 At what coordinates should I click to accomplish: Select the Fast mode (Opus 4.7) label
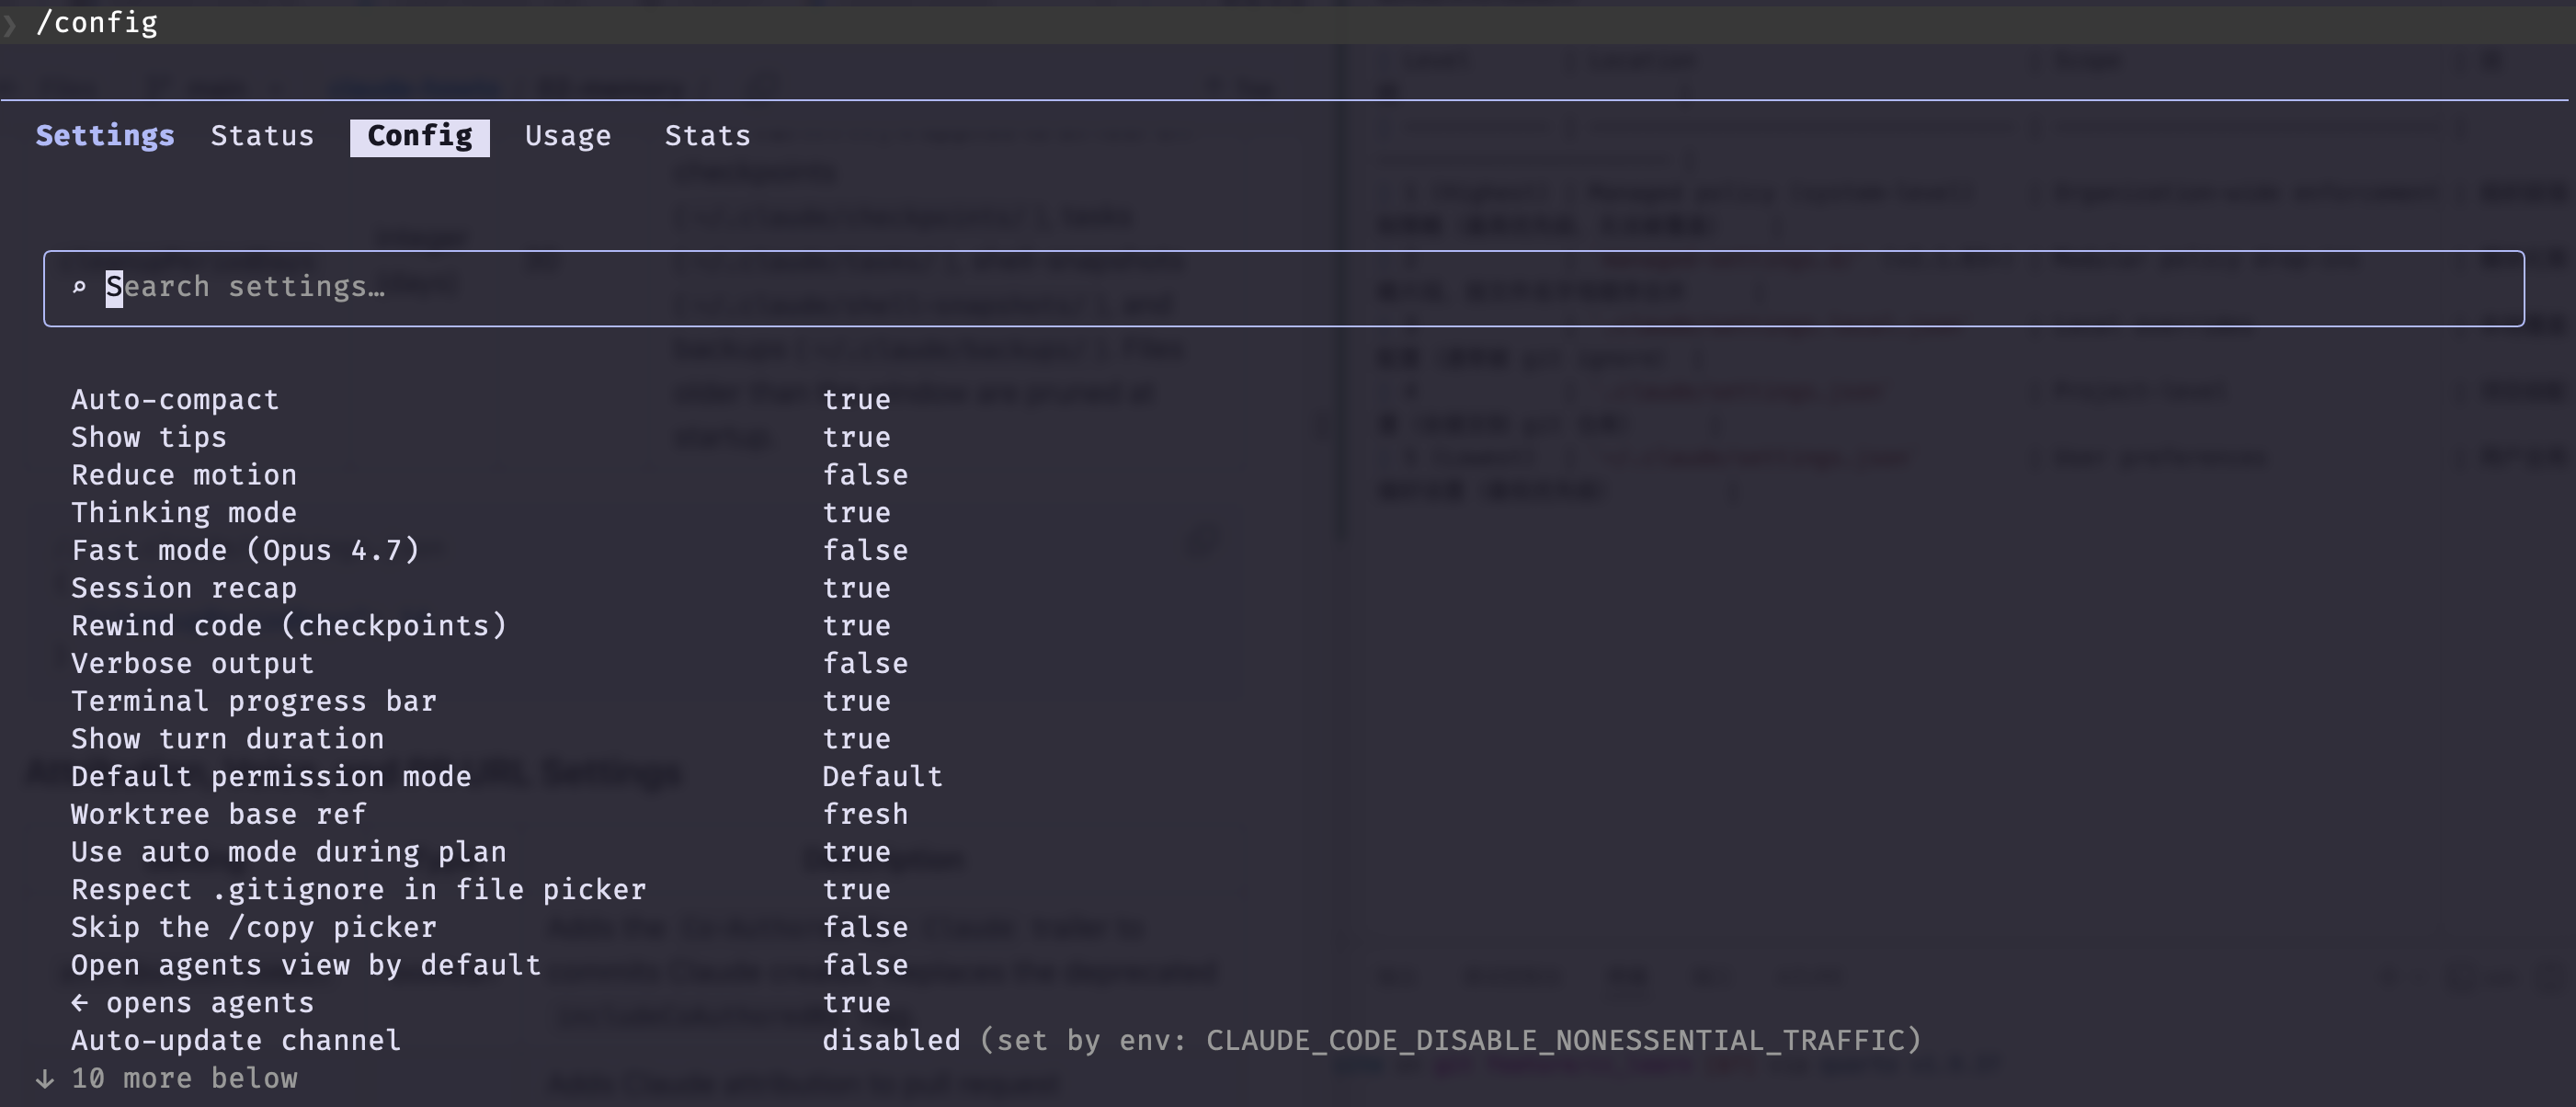click(246, 551)
